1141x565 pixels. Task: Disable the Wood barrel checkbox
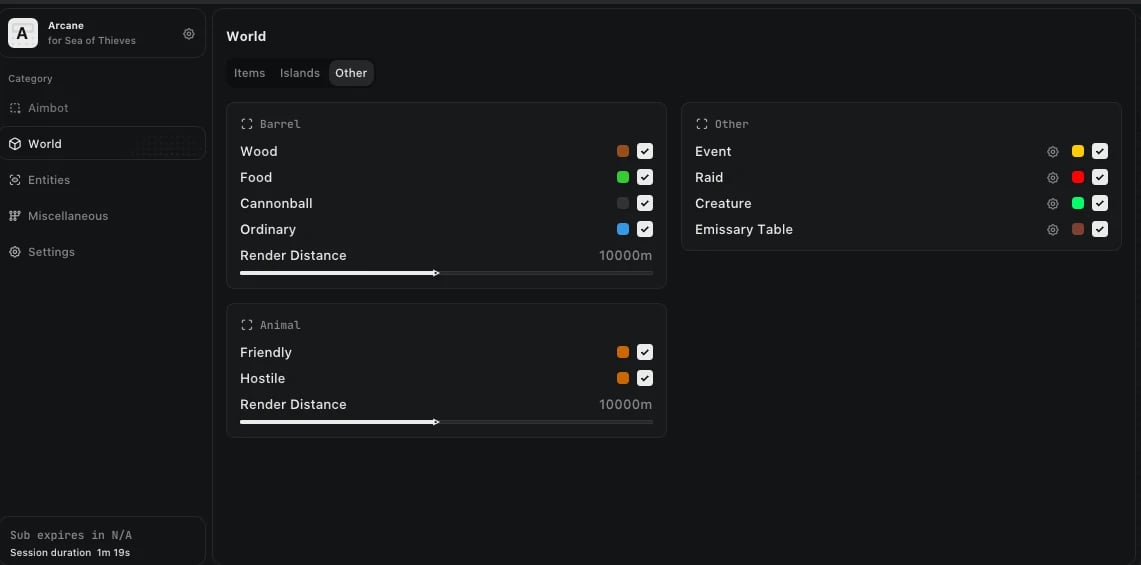[x=645, y=151]
